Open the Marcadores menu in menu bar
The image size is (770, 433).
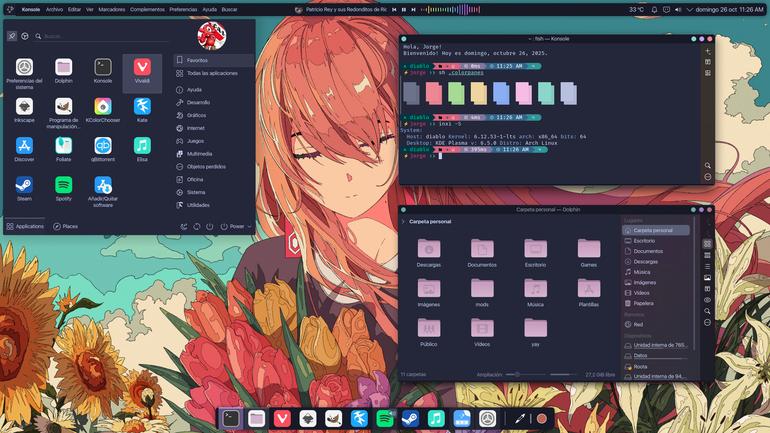(111, 9)
